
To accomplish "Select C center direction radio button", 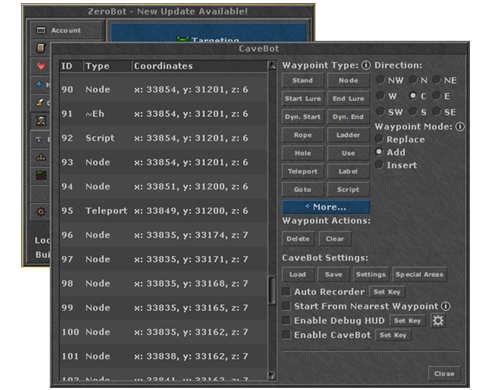I will pyautogui.click(x=413, y=96).
